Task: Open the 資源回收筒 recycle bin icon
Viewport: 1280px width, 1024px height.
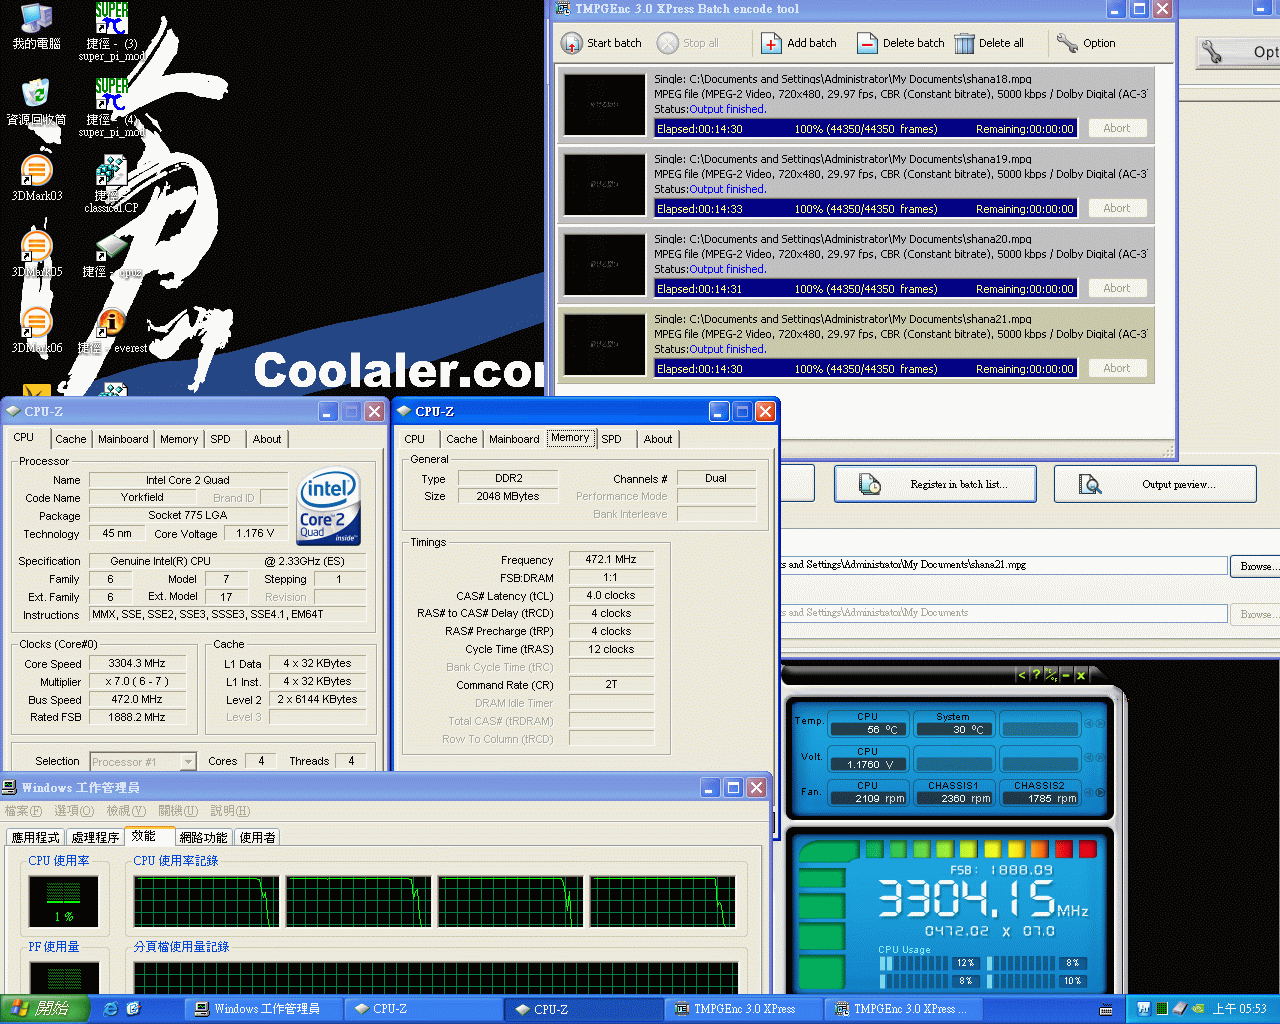Action: [36, 102]
